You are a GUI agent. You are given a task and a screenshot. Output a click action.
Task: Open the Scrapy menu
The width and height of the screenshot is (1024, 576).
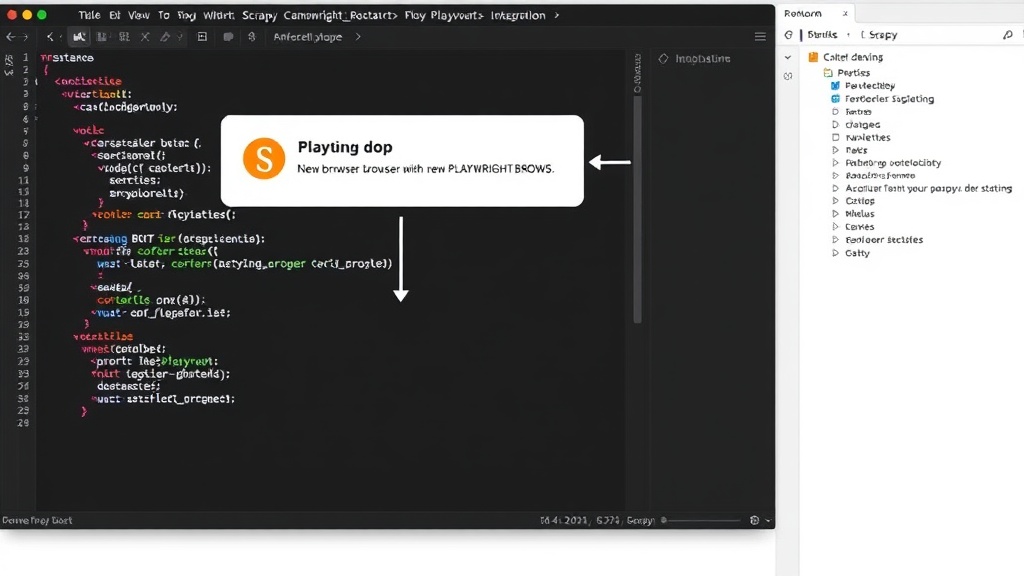click(259, 15)
